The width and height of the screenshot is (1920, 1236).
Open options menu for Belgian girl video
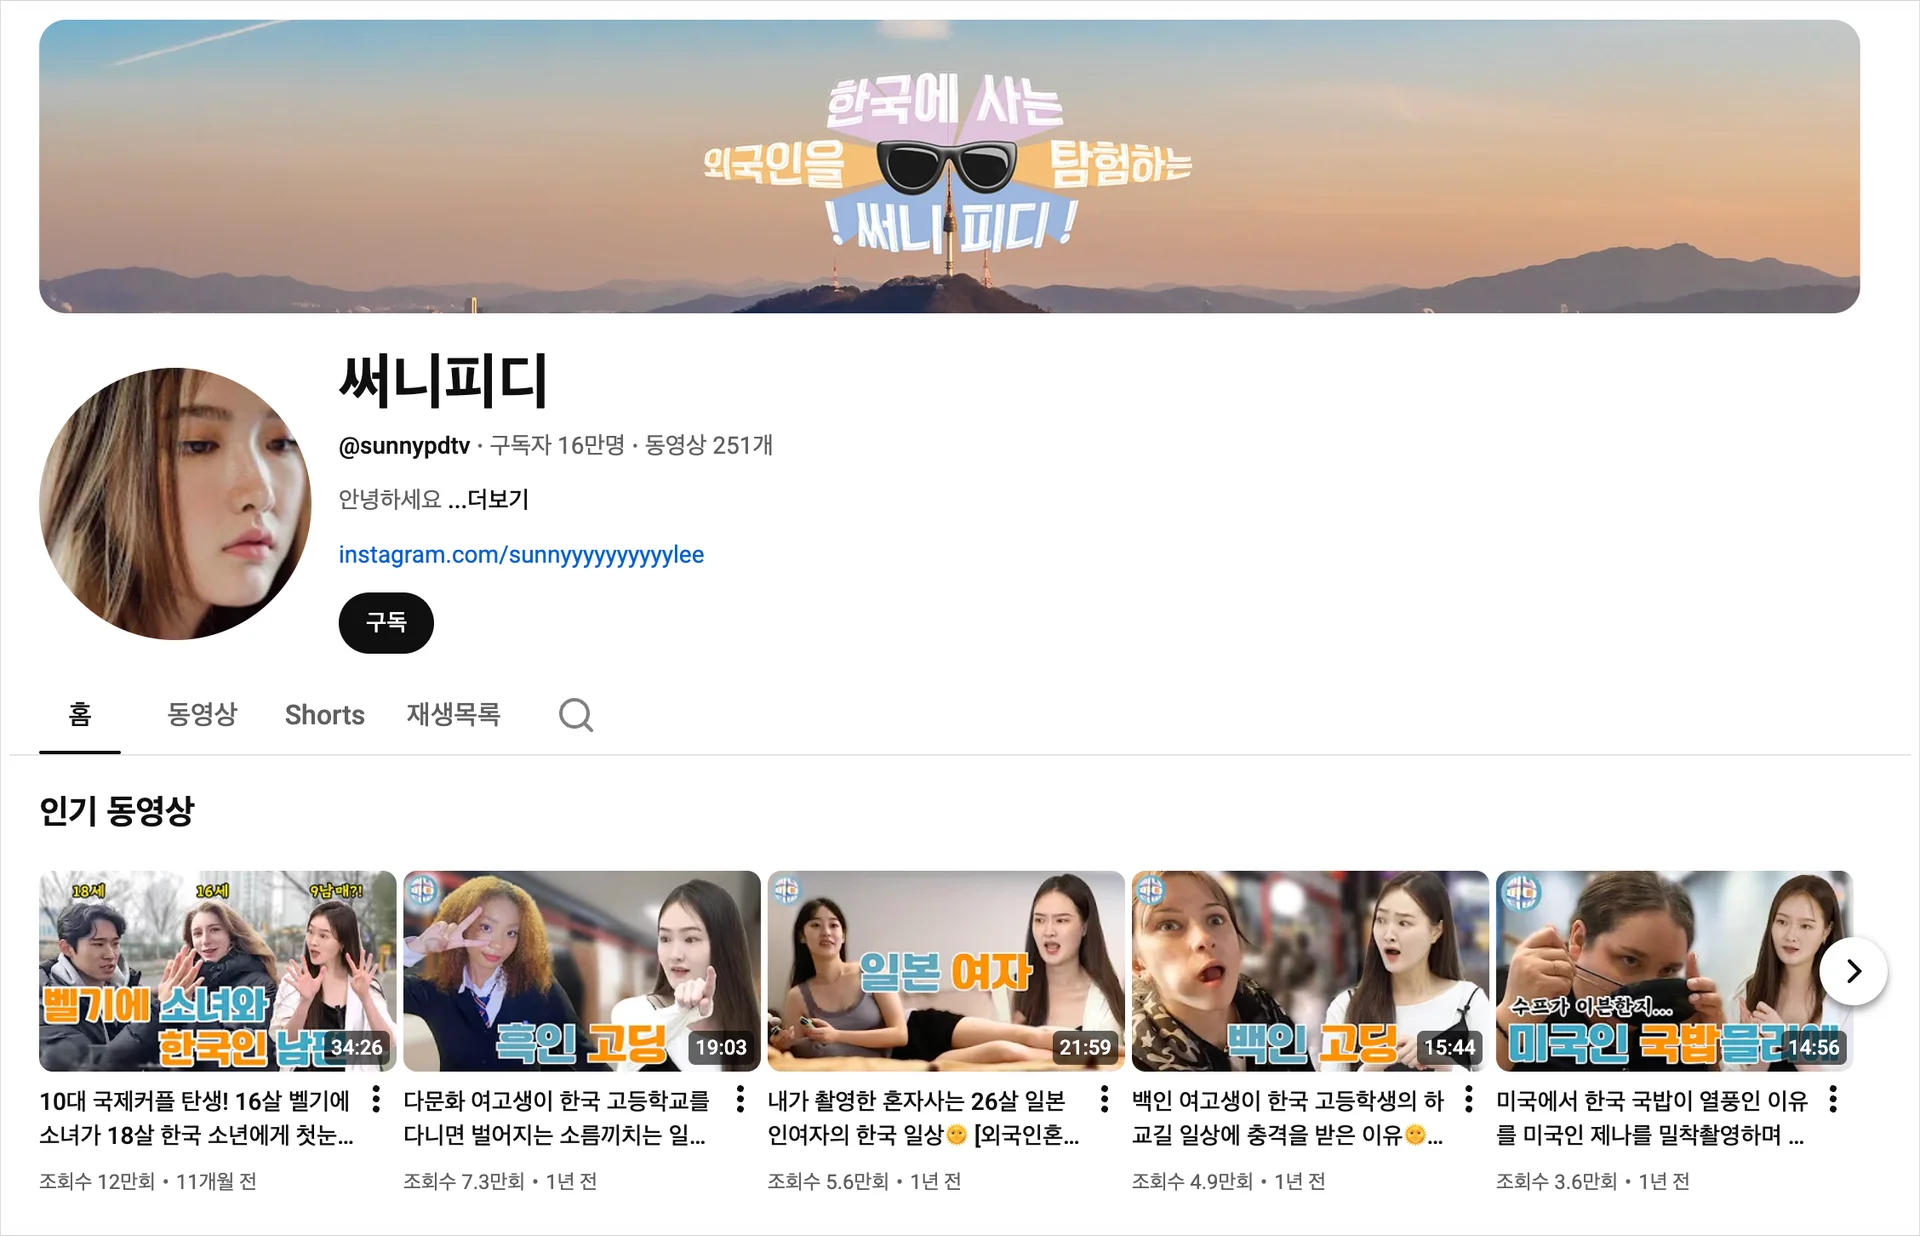[x=376, y=1099]
